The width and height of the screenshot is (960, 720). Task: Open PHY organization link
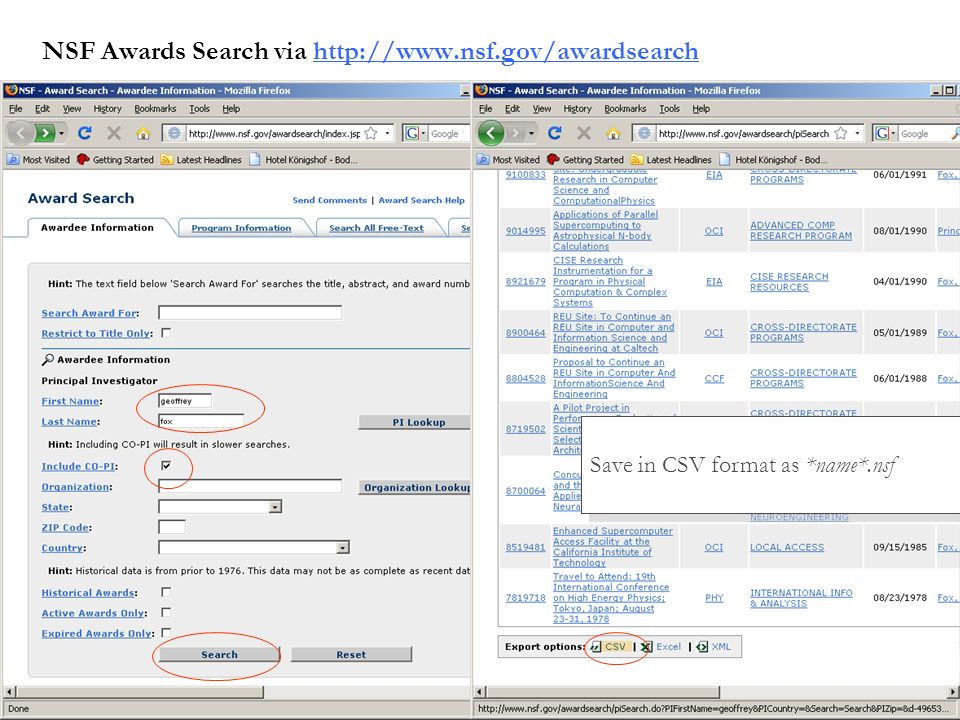714,598
